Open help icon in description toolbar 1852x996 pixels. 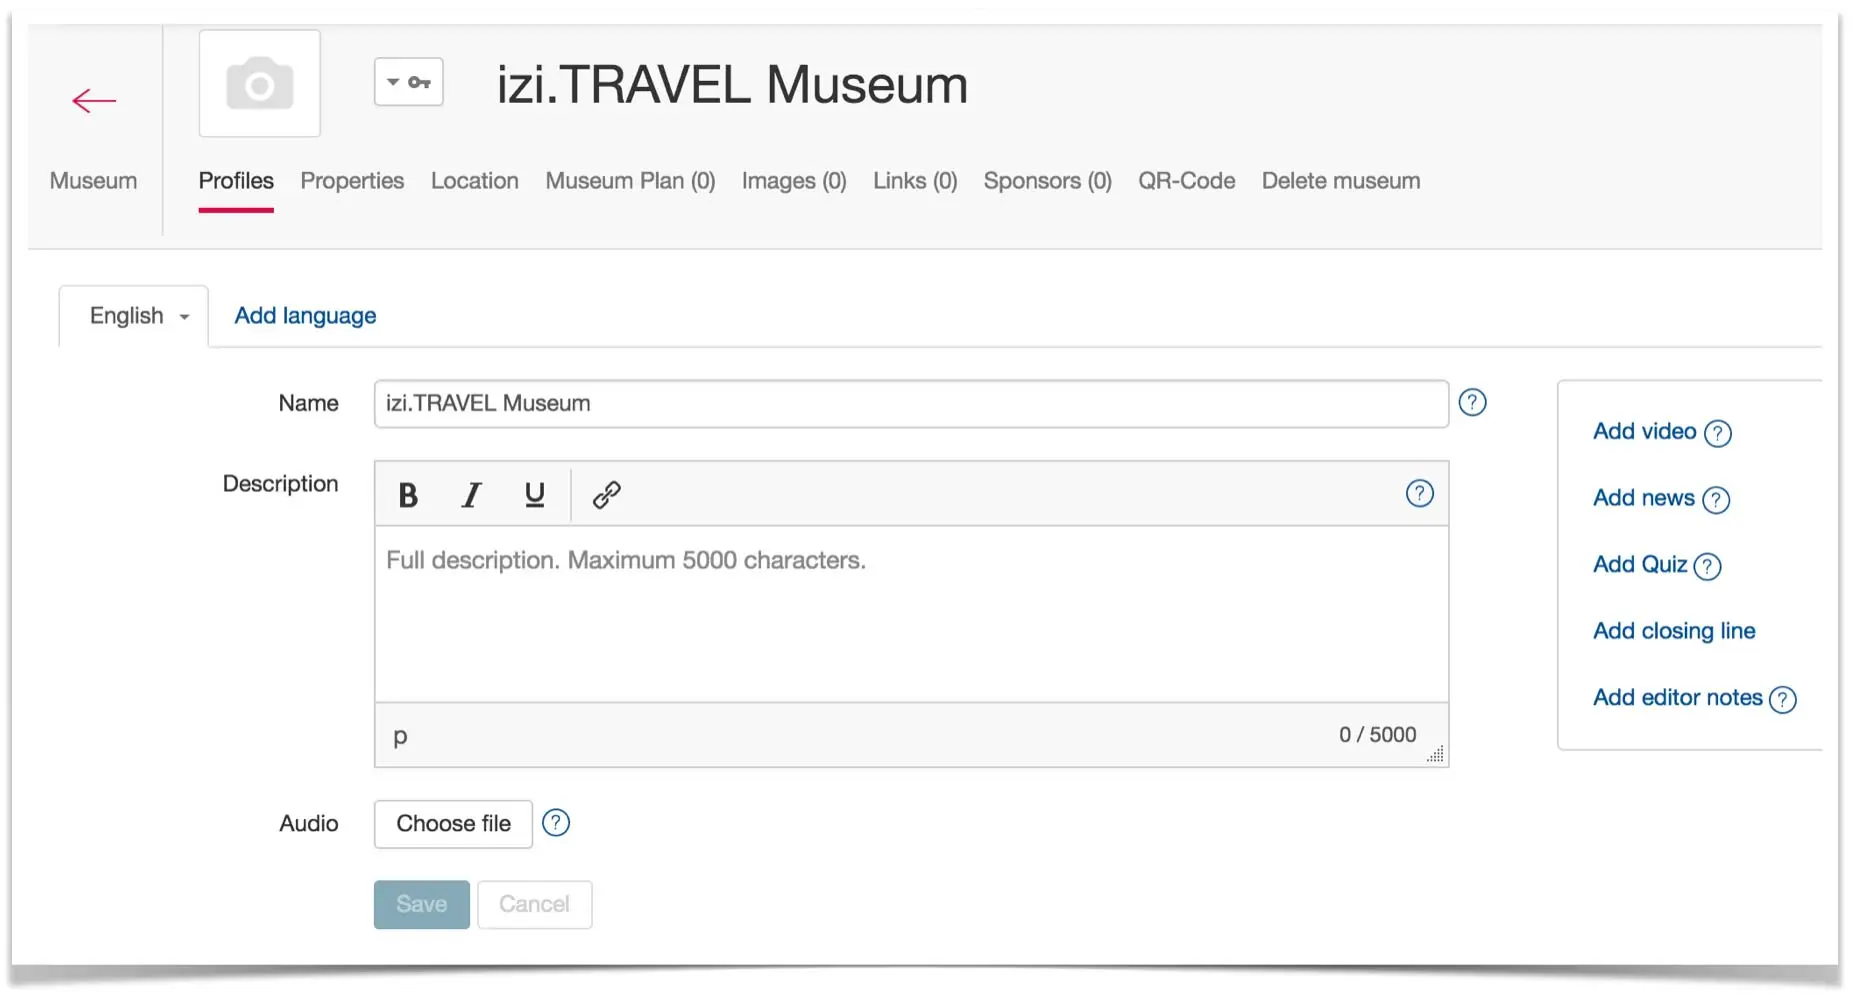1420,493
